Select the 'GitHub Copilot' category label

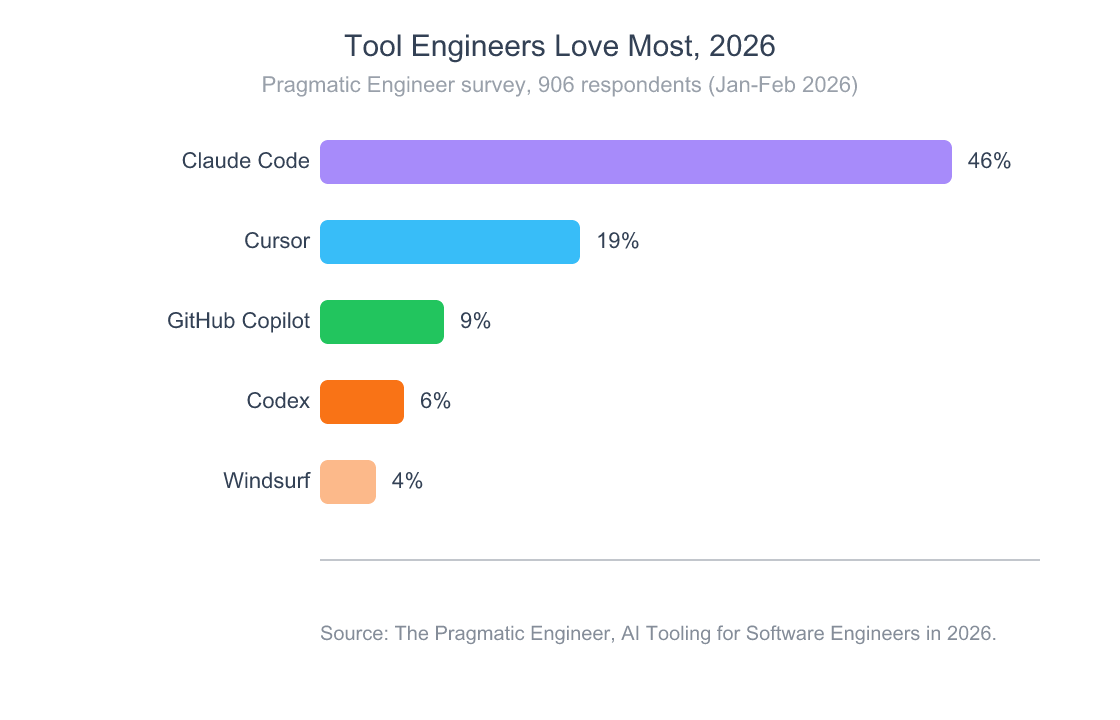pos(239,321)
